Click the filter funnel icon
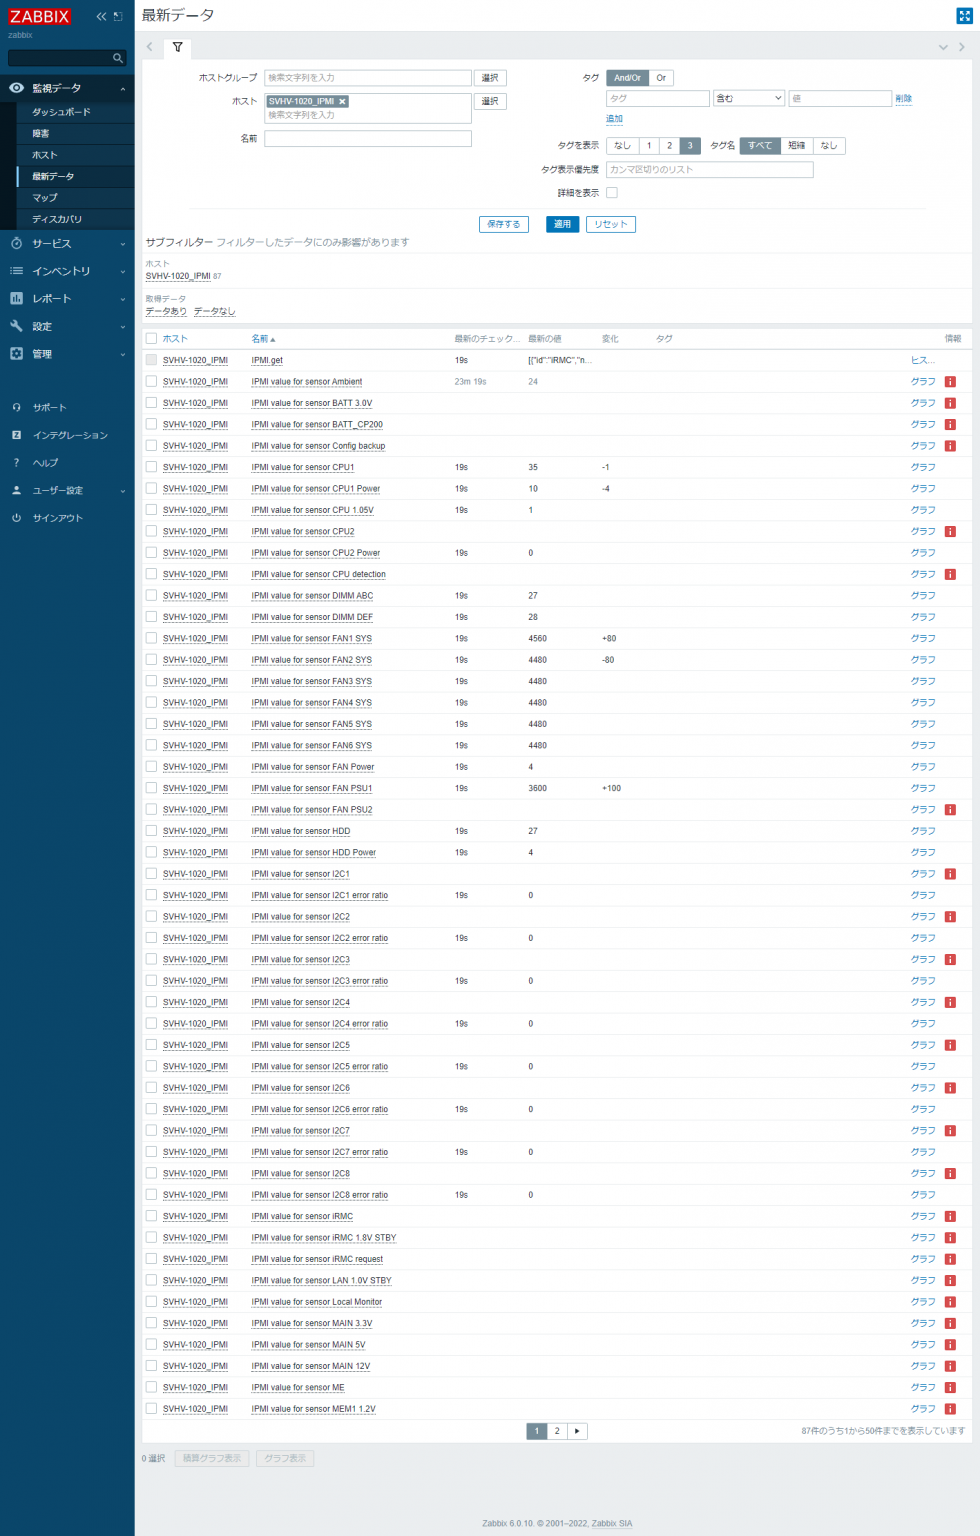Viewport: 980px width, 1536px height. [x=176, y=46]
